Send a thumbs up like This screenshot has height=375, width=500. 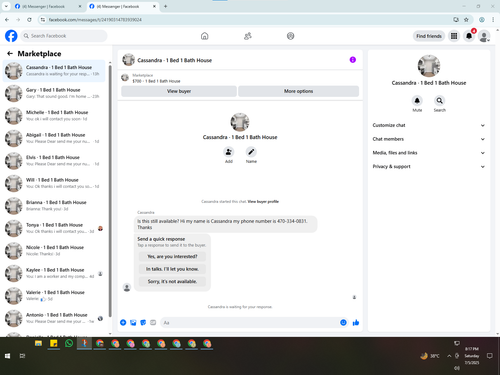point(356,322)
